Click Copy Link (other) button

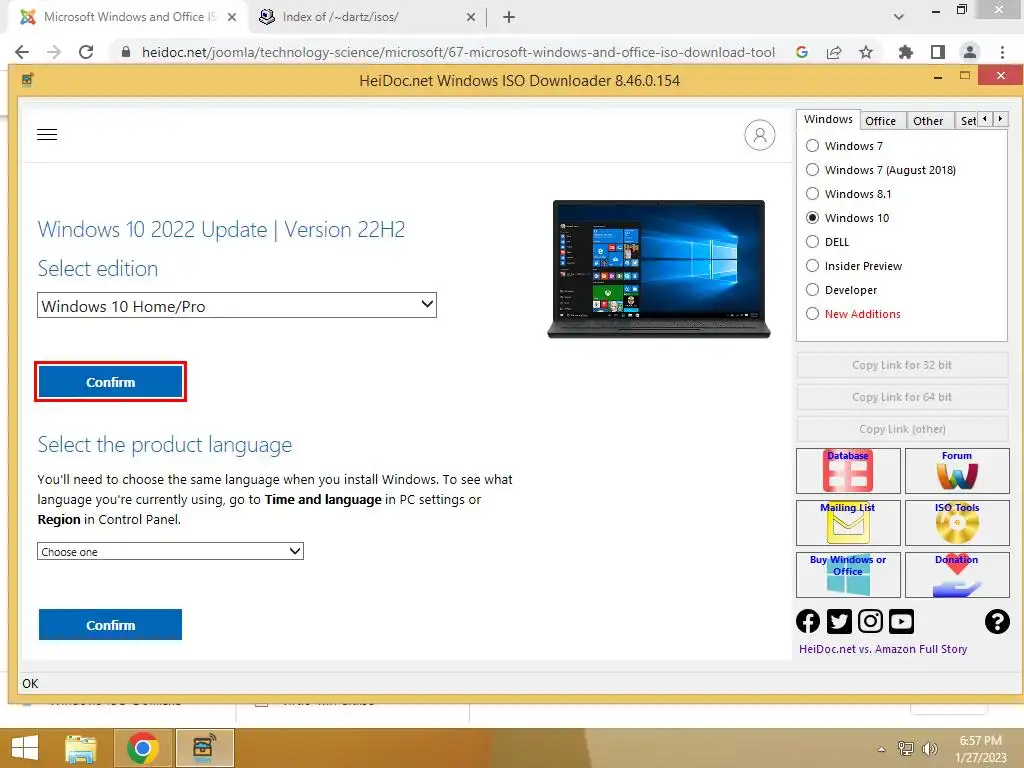tap(902, 429)
